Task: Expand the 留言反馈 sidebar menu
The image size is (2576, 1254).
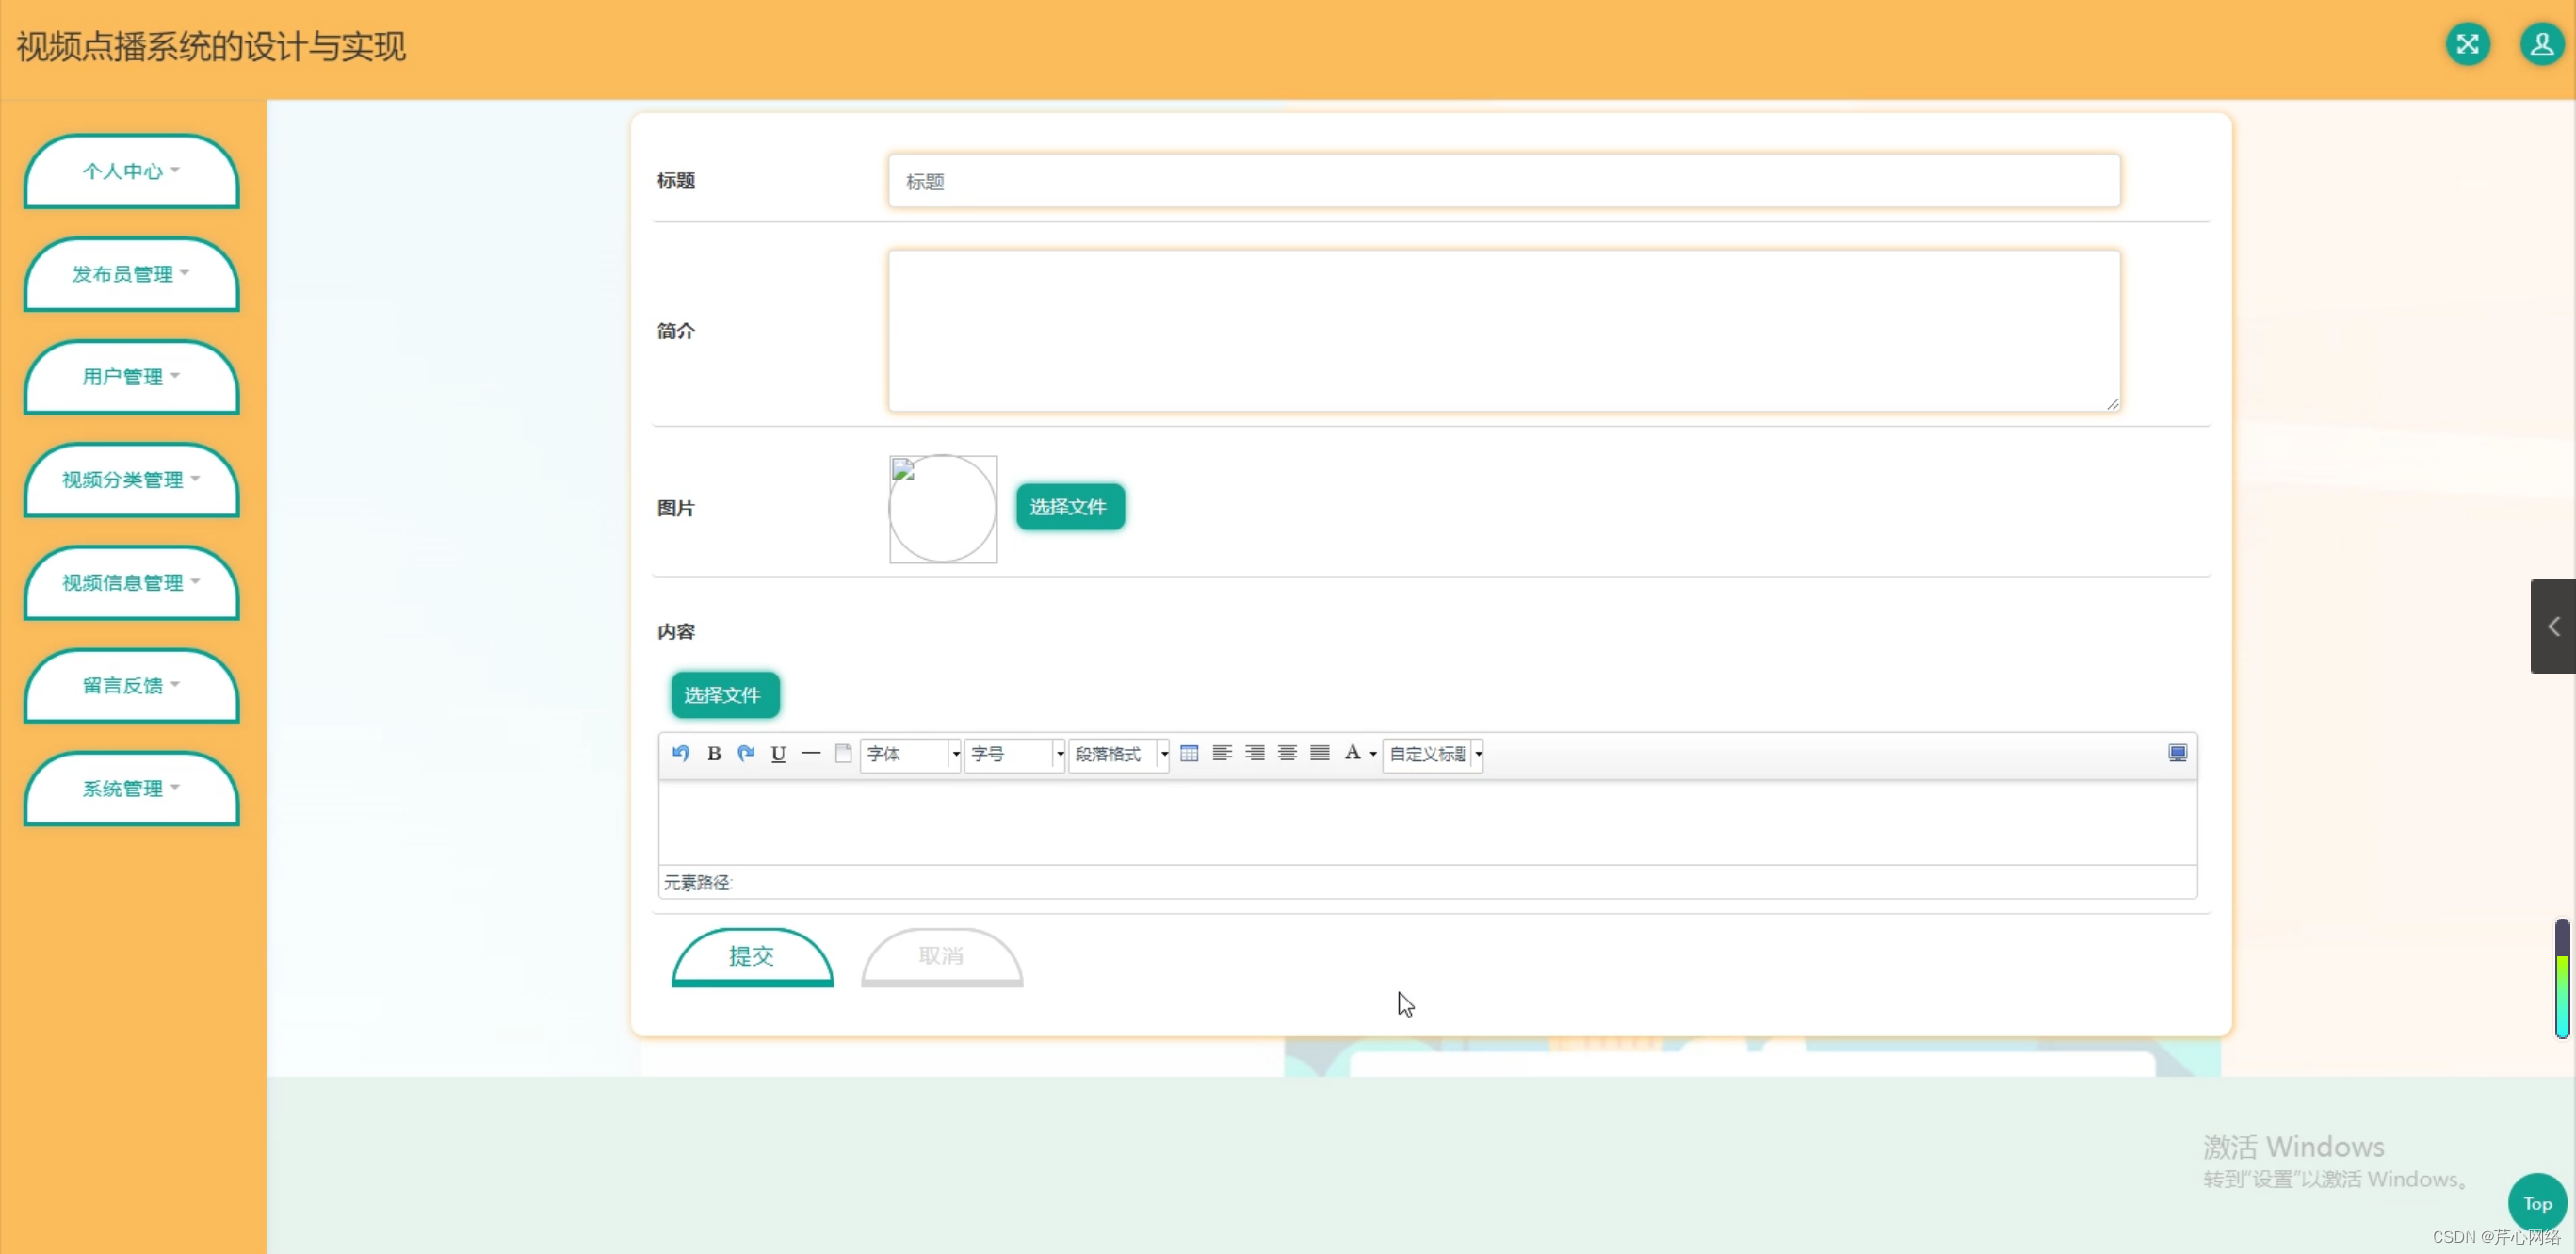Action: [131, 686]
